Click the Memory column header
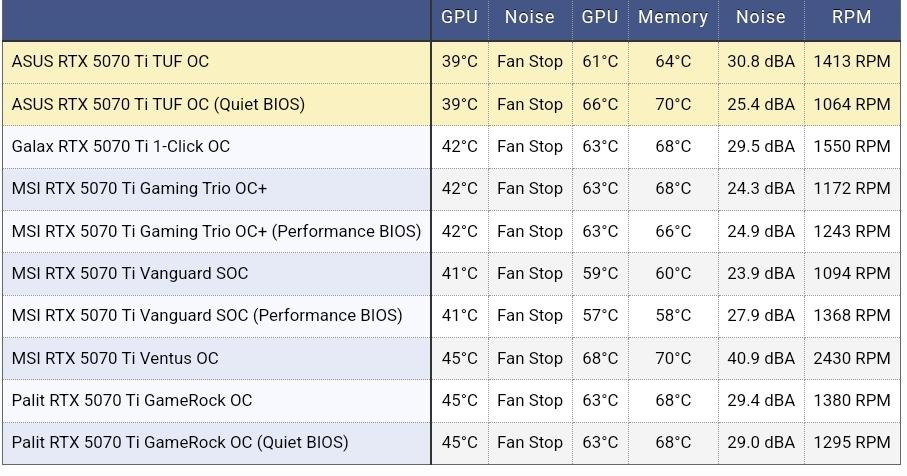Screen dimensions: 907x476 coord(672,17)
